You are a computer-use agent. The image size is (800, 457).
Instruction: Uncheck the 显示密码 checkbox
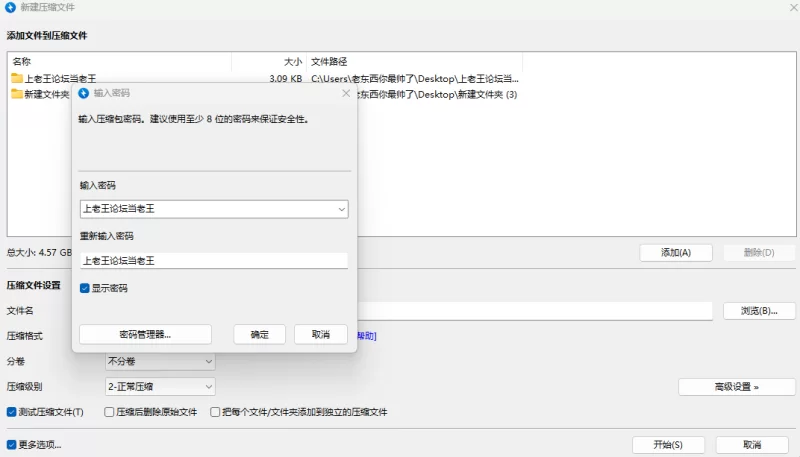pyautogui.click(x=85, y=288)
